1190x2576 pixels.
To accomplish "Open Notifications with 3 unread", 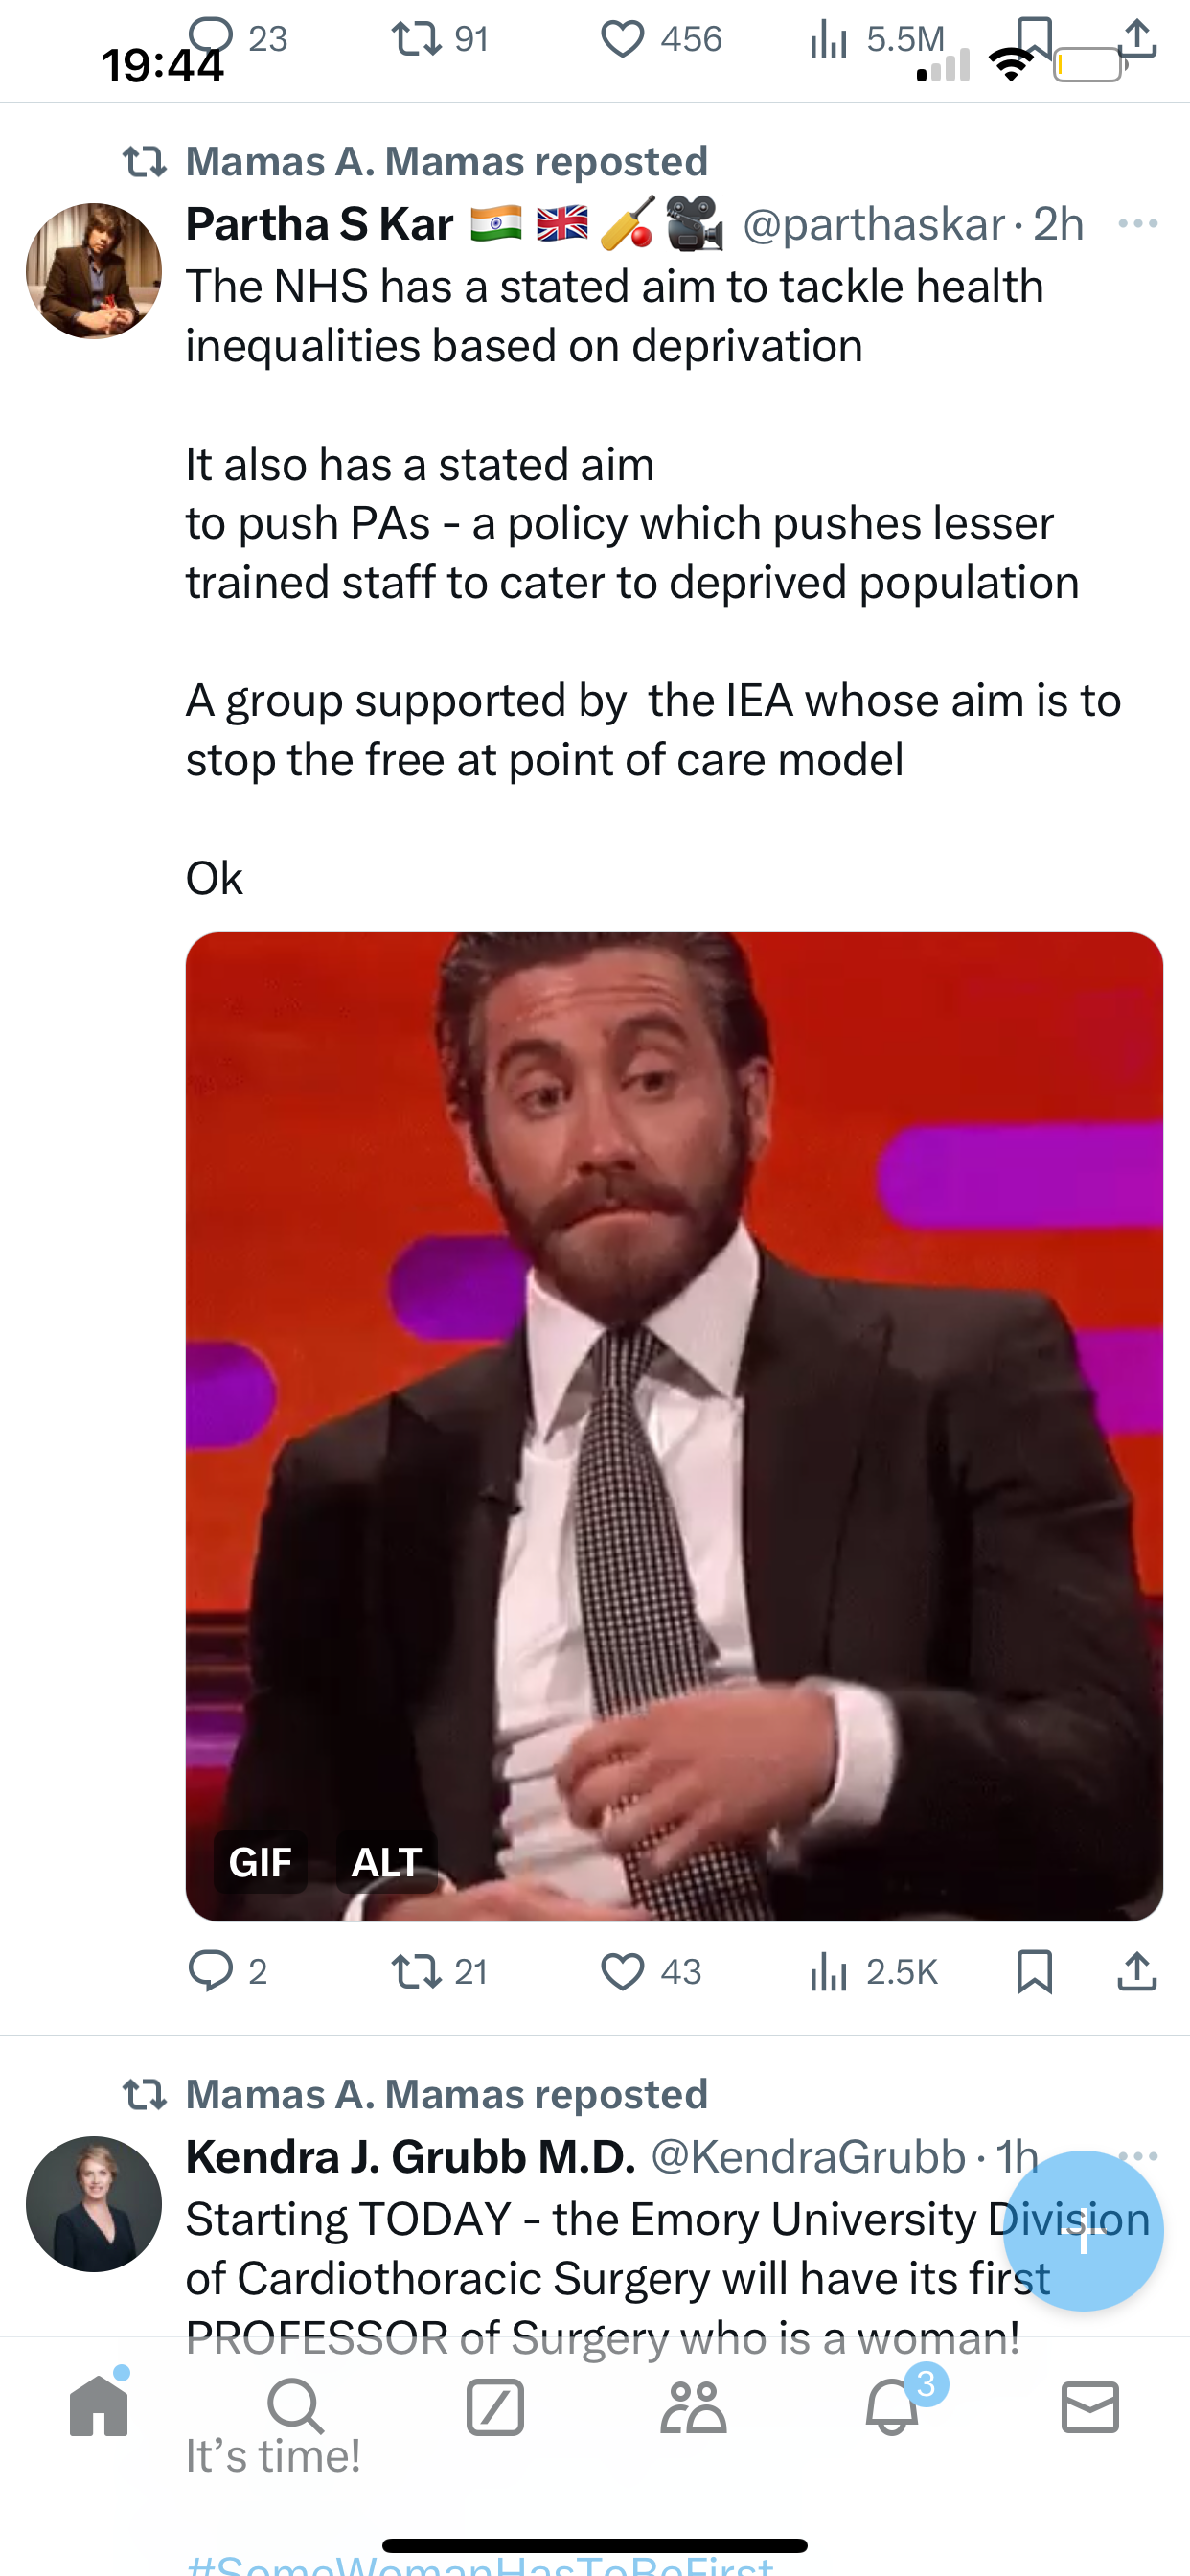I will [892, 2406].
